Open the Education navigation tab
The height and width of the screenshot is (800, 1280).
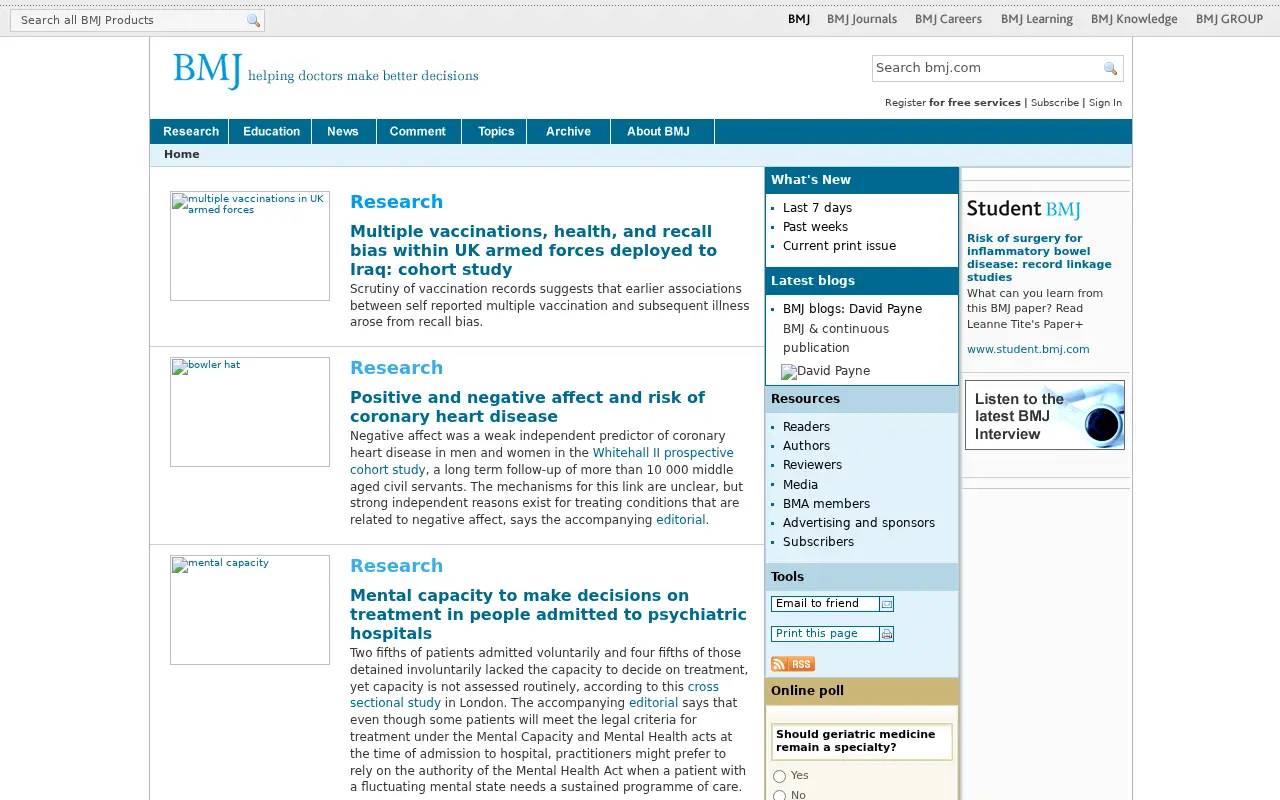pos(271,132)
